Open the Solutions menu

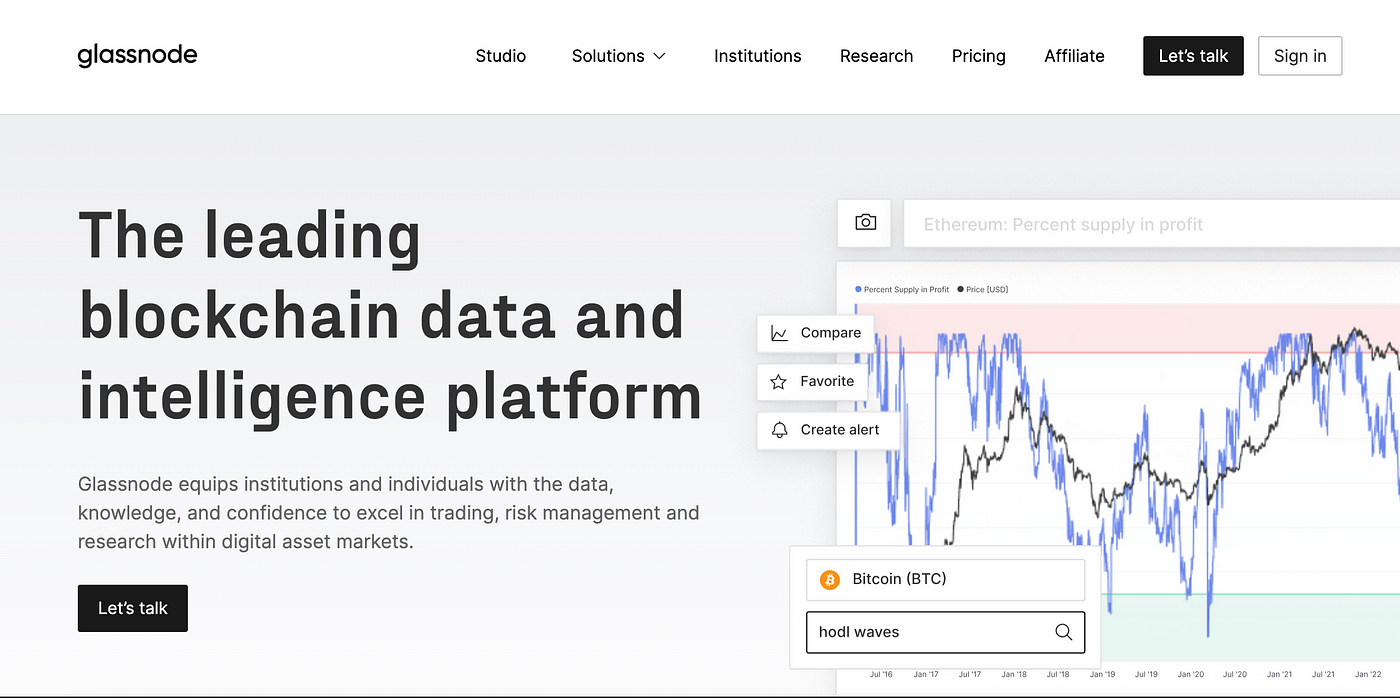[619, 56]
